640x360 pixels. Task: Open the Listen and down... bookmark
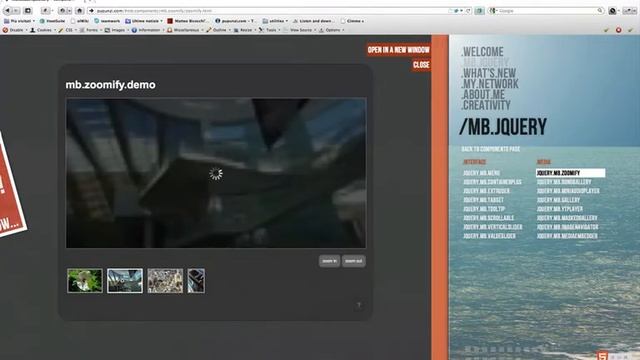(x=312, y=21)
